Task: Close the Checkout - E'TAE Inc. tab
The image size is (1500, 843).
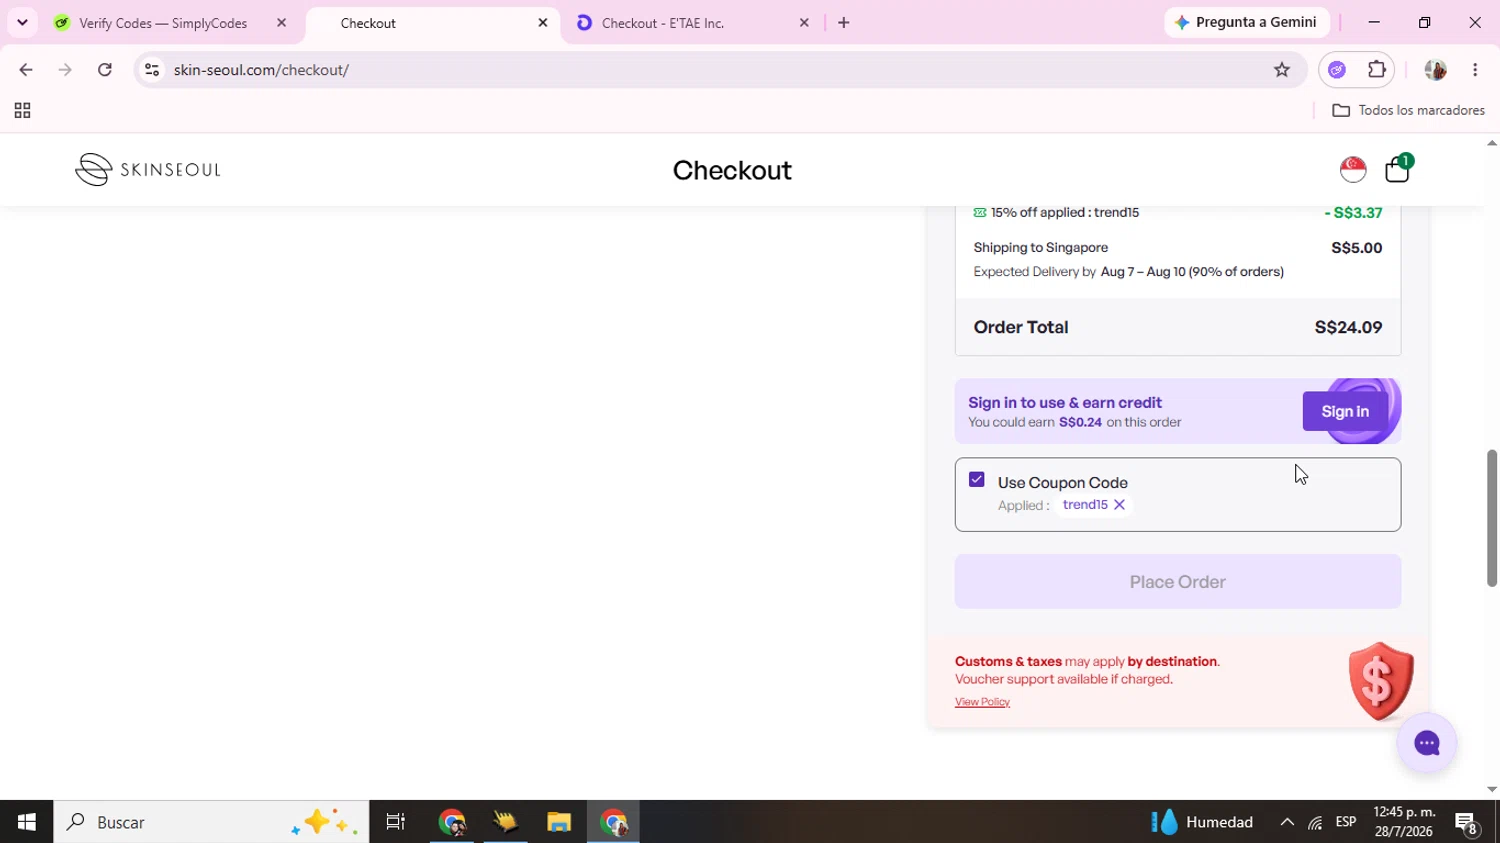Action: tap(804, 22)
